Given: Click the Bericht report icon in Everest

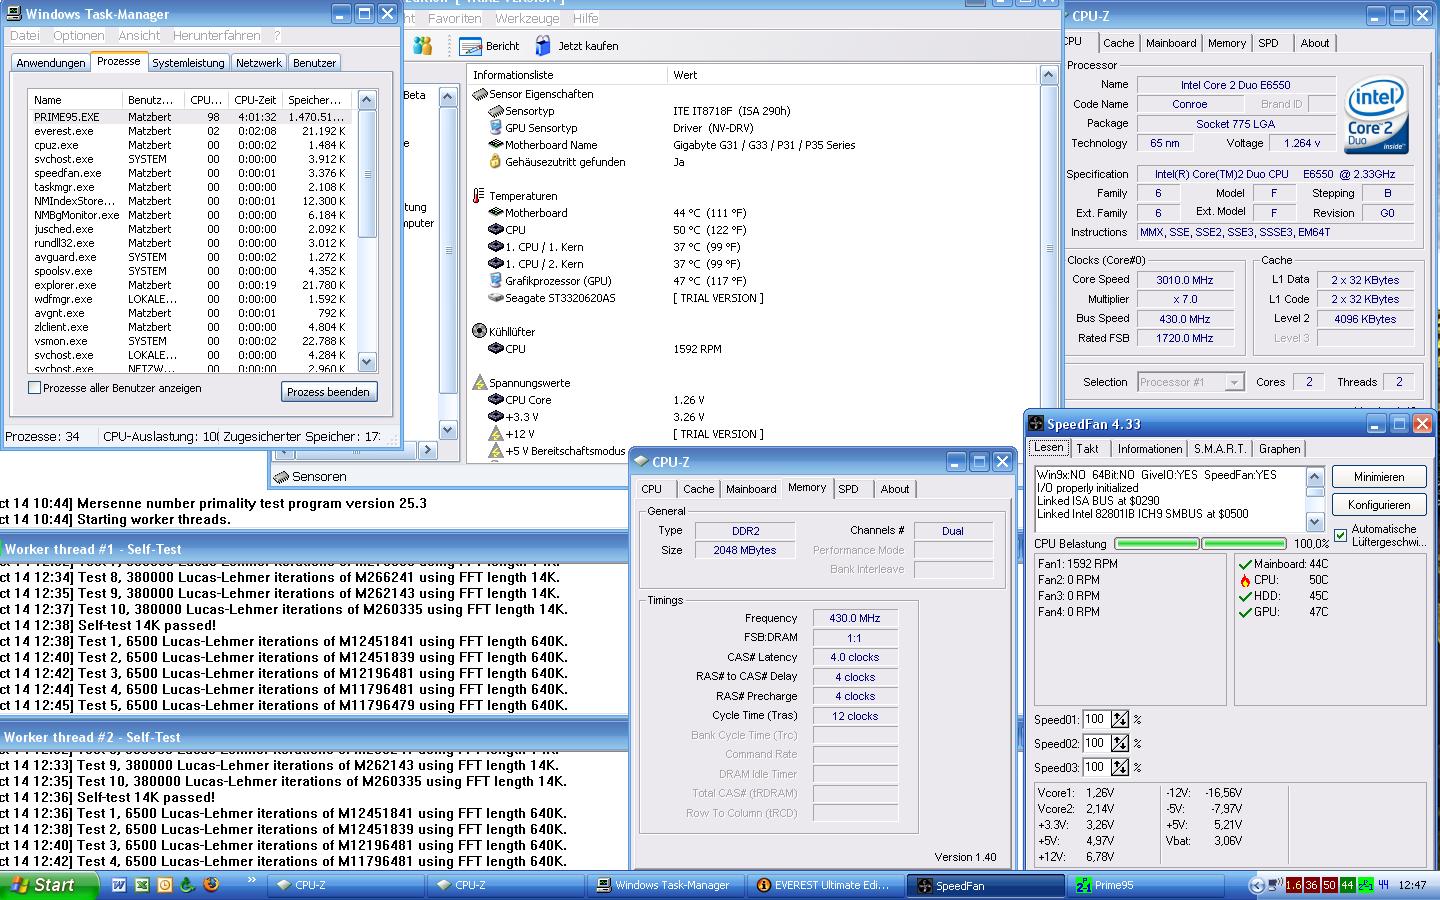Looking at the screenshot, I should [470, 46].
